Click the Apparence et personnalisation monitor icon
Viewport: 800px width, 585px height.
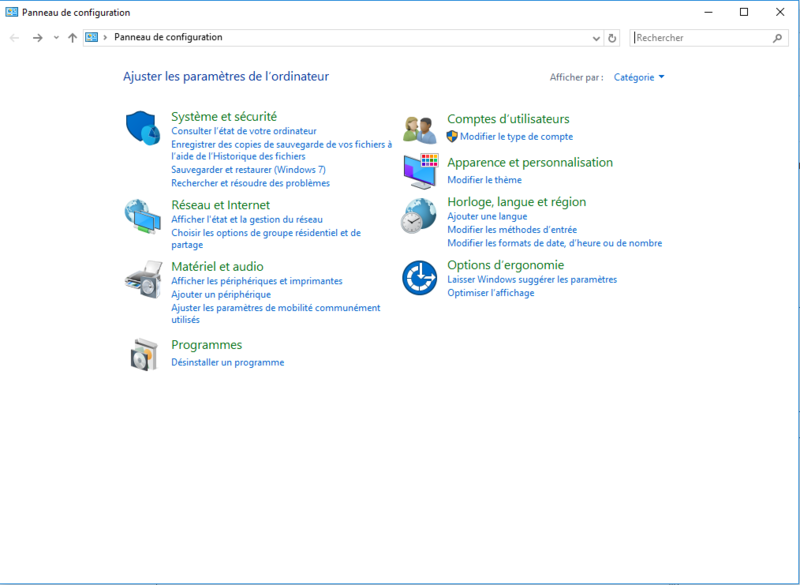point(420,171)
